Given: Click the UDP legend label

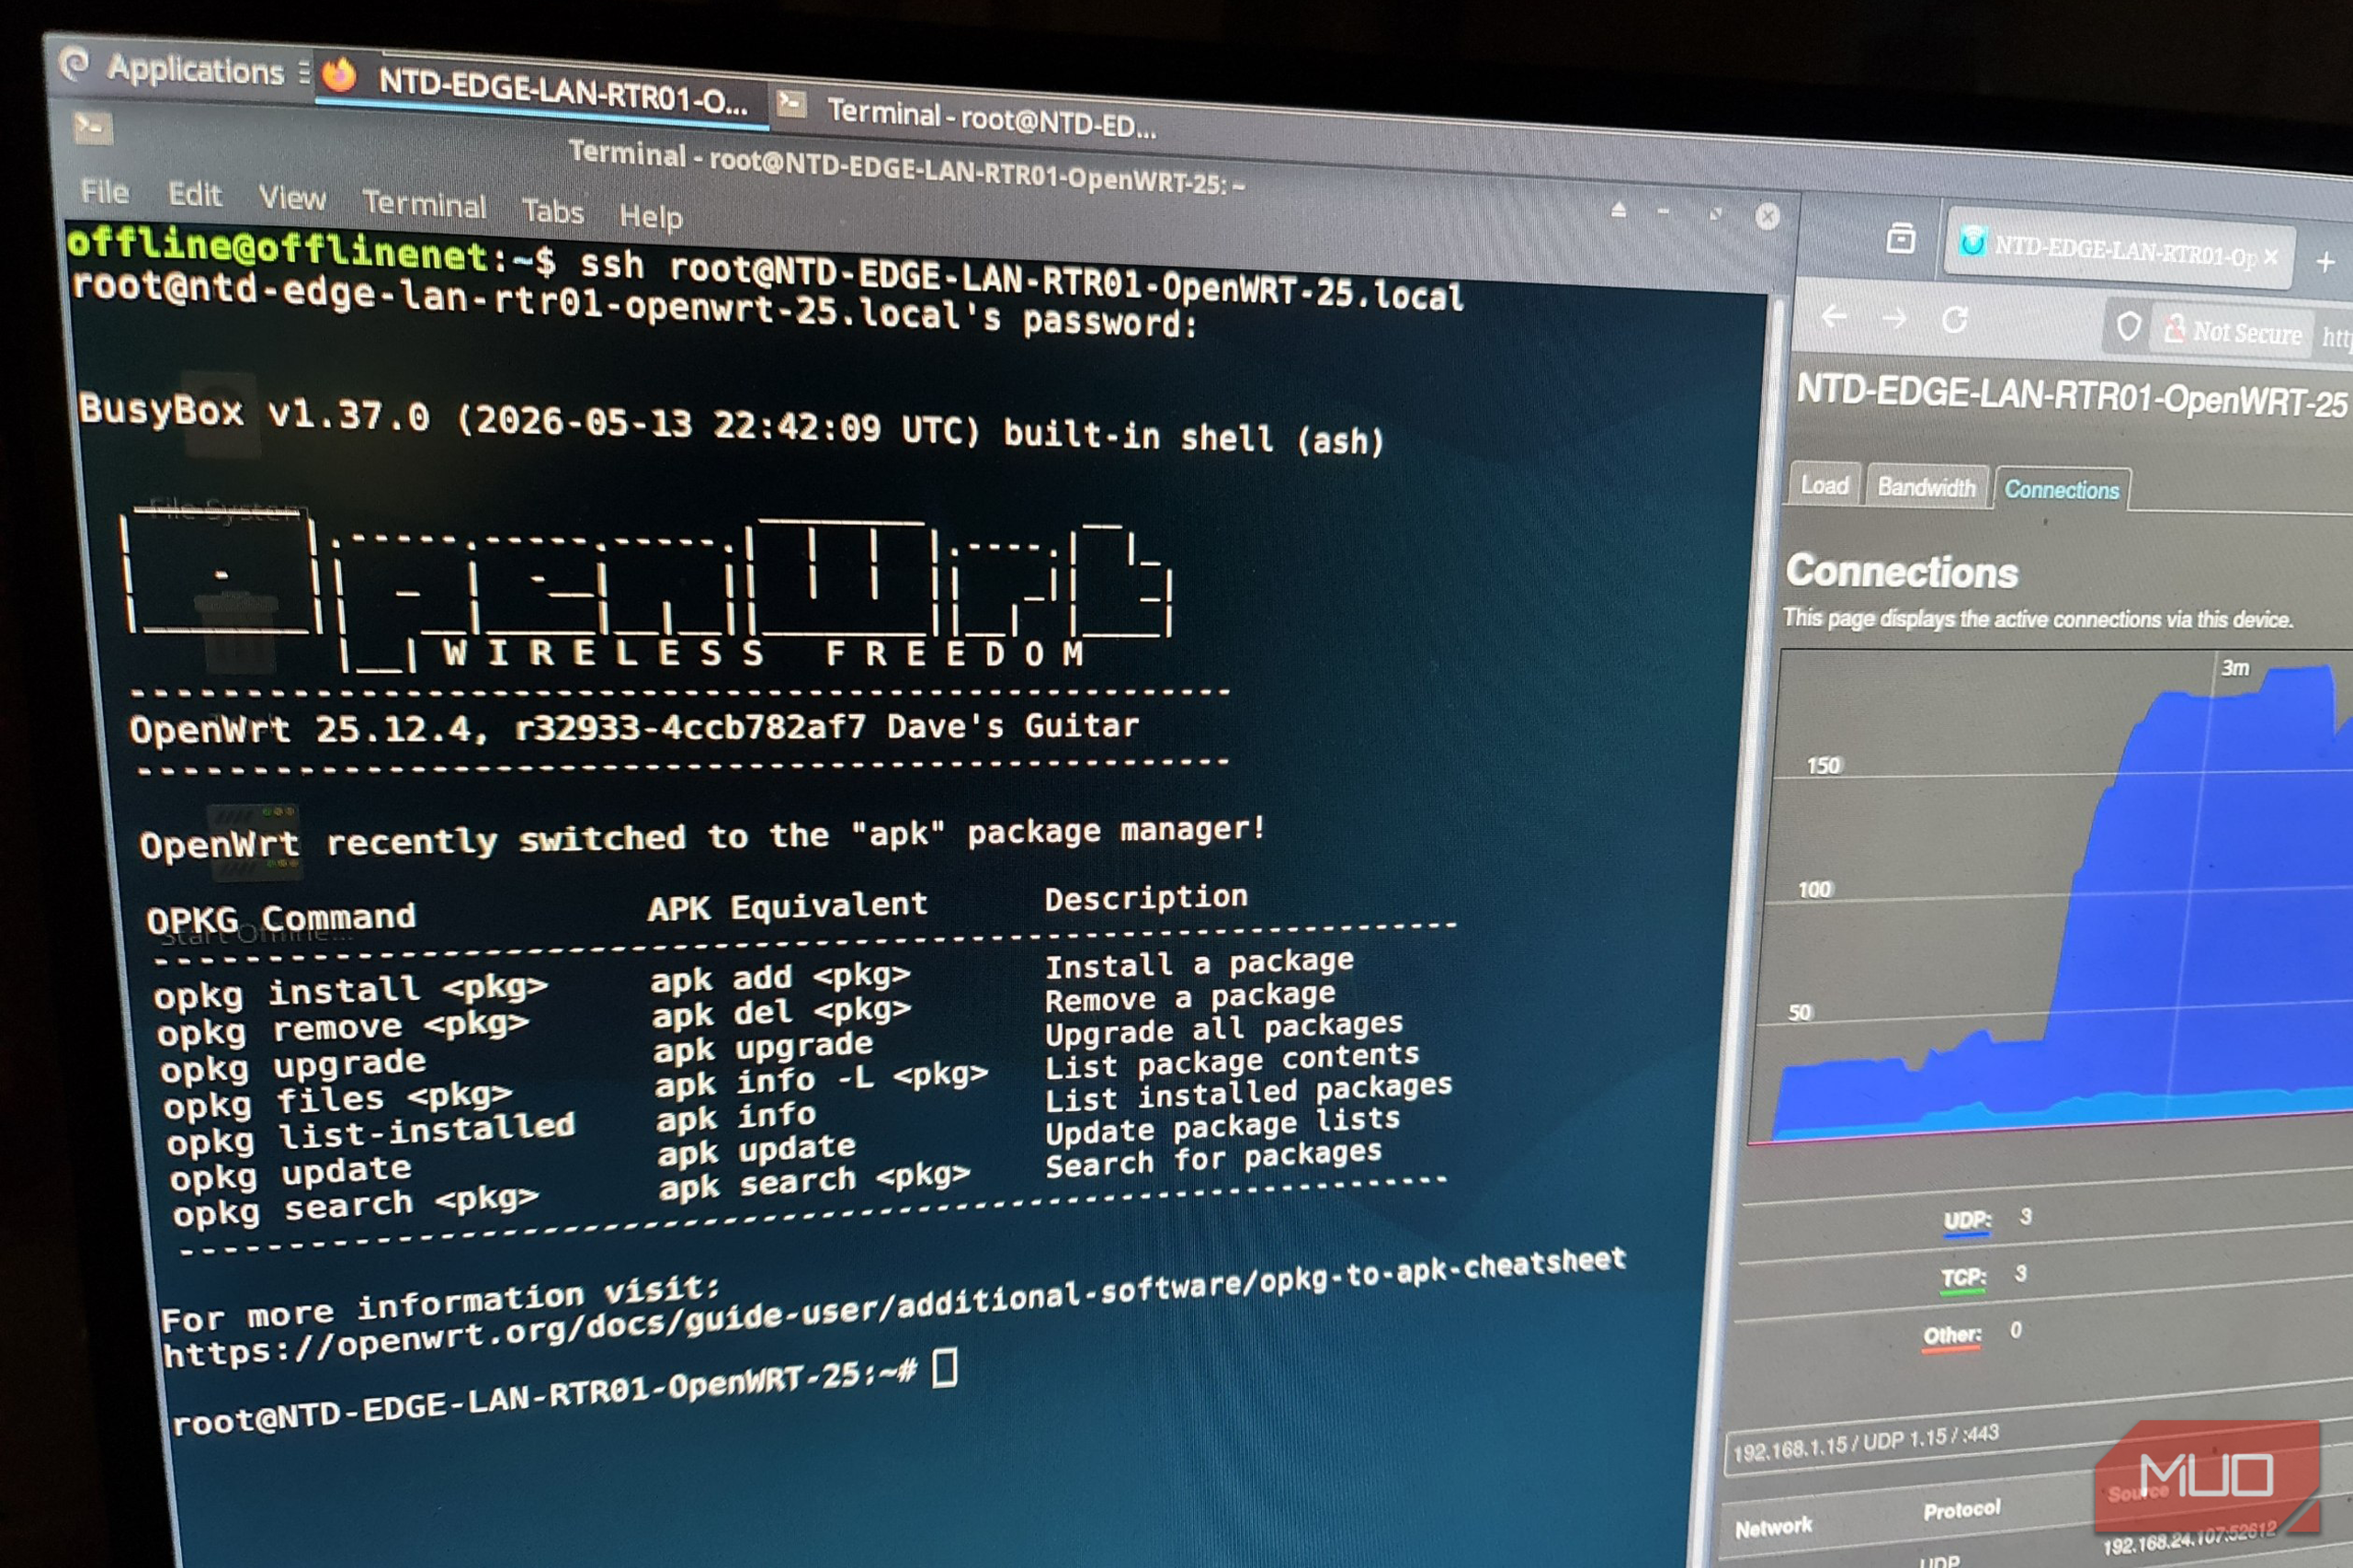Looking at the screenshot, I should point(1966,1221).
